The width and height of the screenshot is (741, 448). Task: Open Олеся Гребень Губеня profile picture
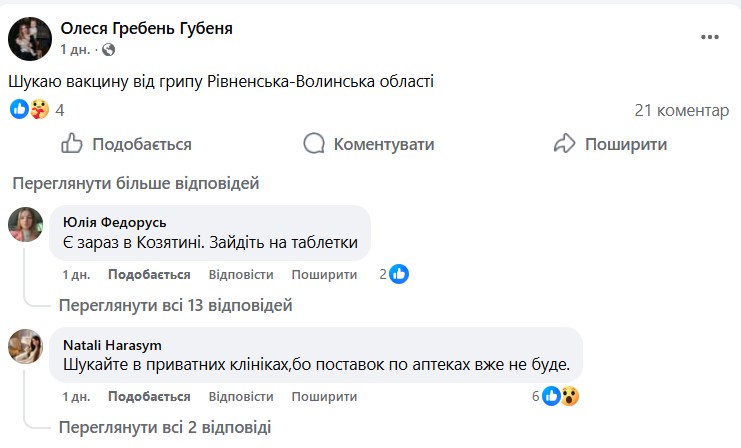pos(30,38)
